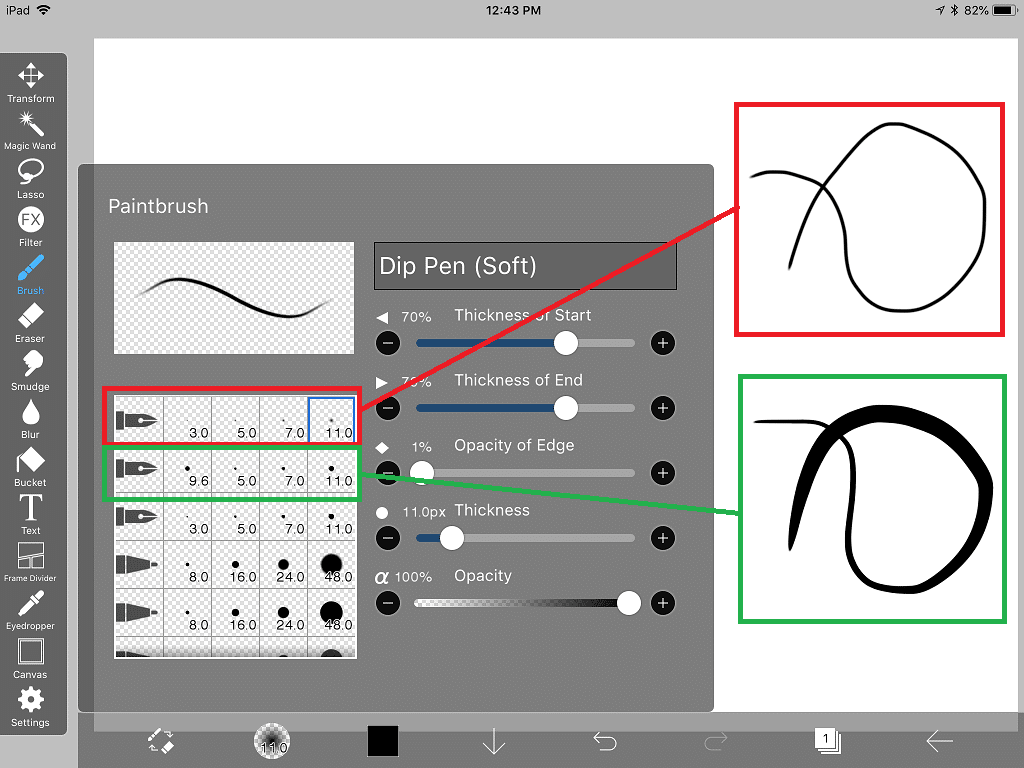1024x768 pixels.
Task: Select the 11.0 Dip Pen Soft preset
Action: (332, 420)
